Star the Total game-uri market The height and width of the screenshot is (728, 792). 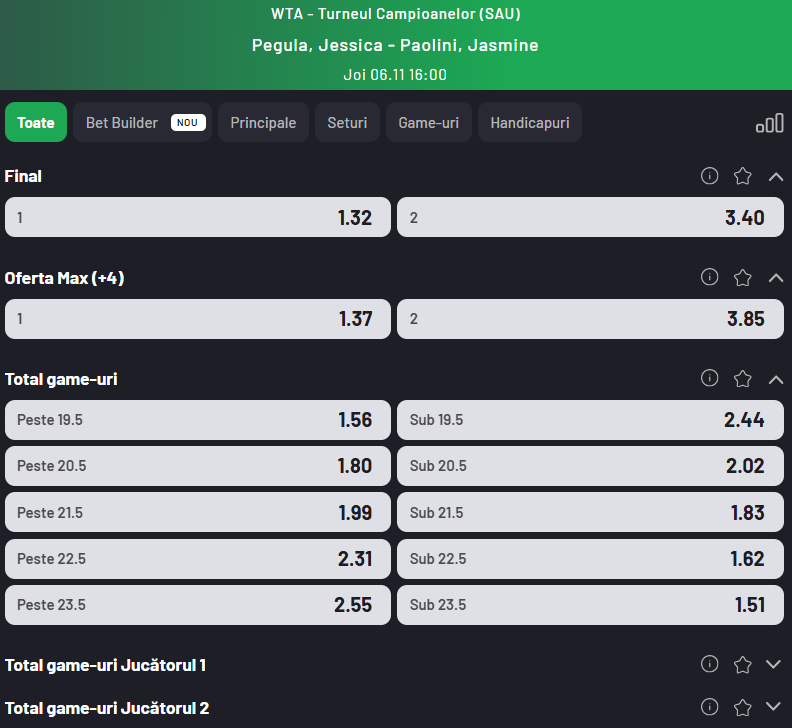[x=742, y=378]
